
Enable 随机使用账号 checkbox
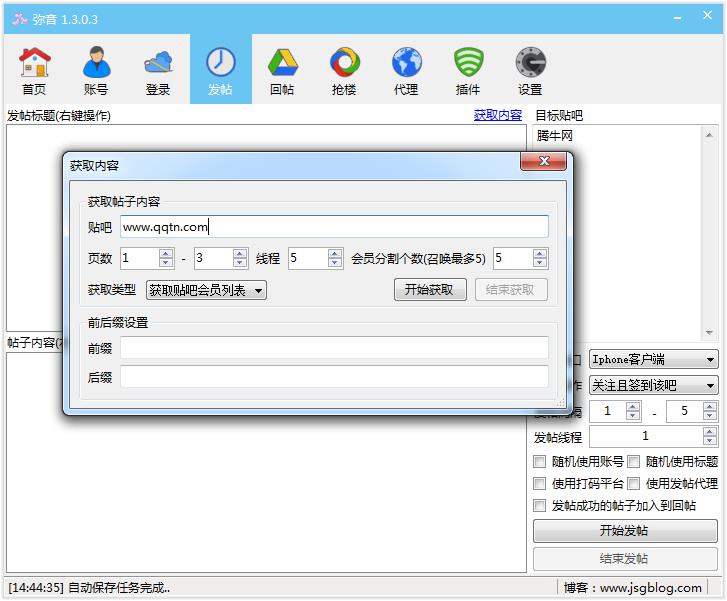tap(541, 462)
